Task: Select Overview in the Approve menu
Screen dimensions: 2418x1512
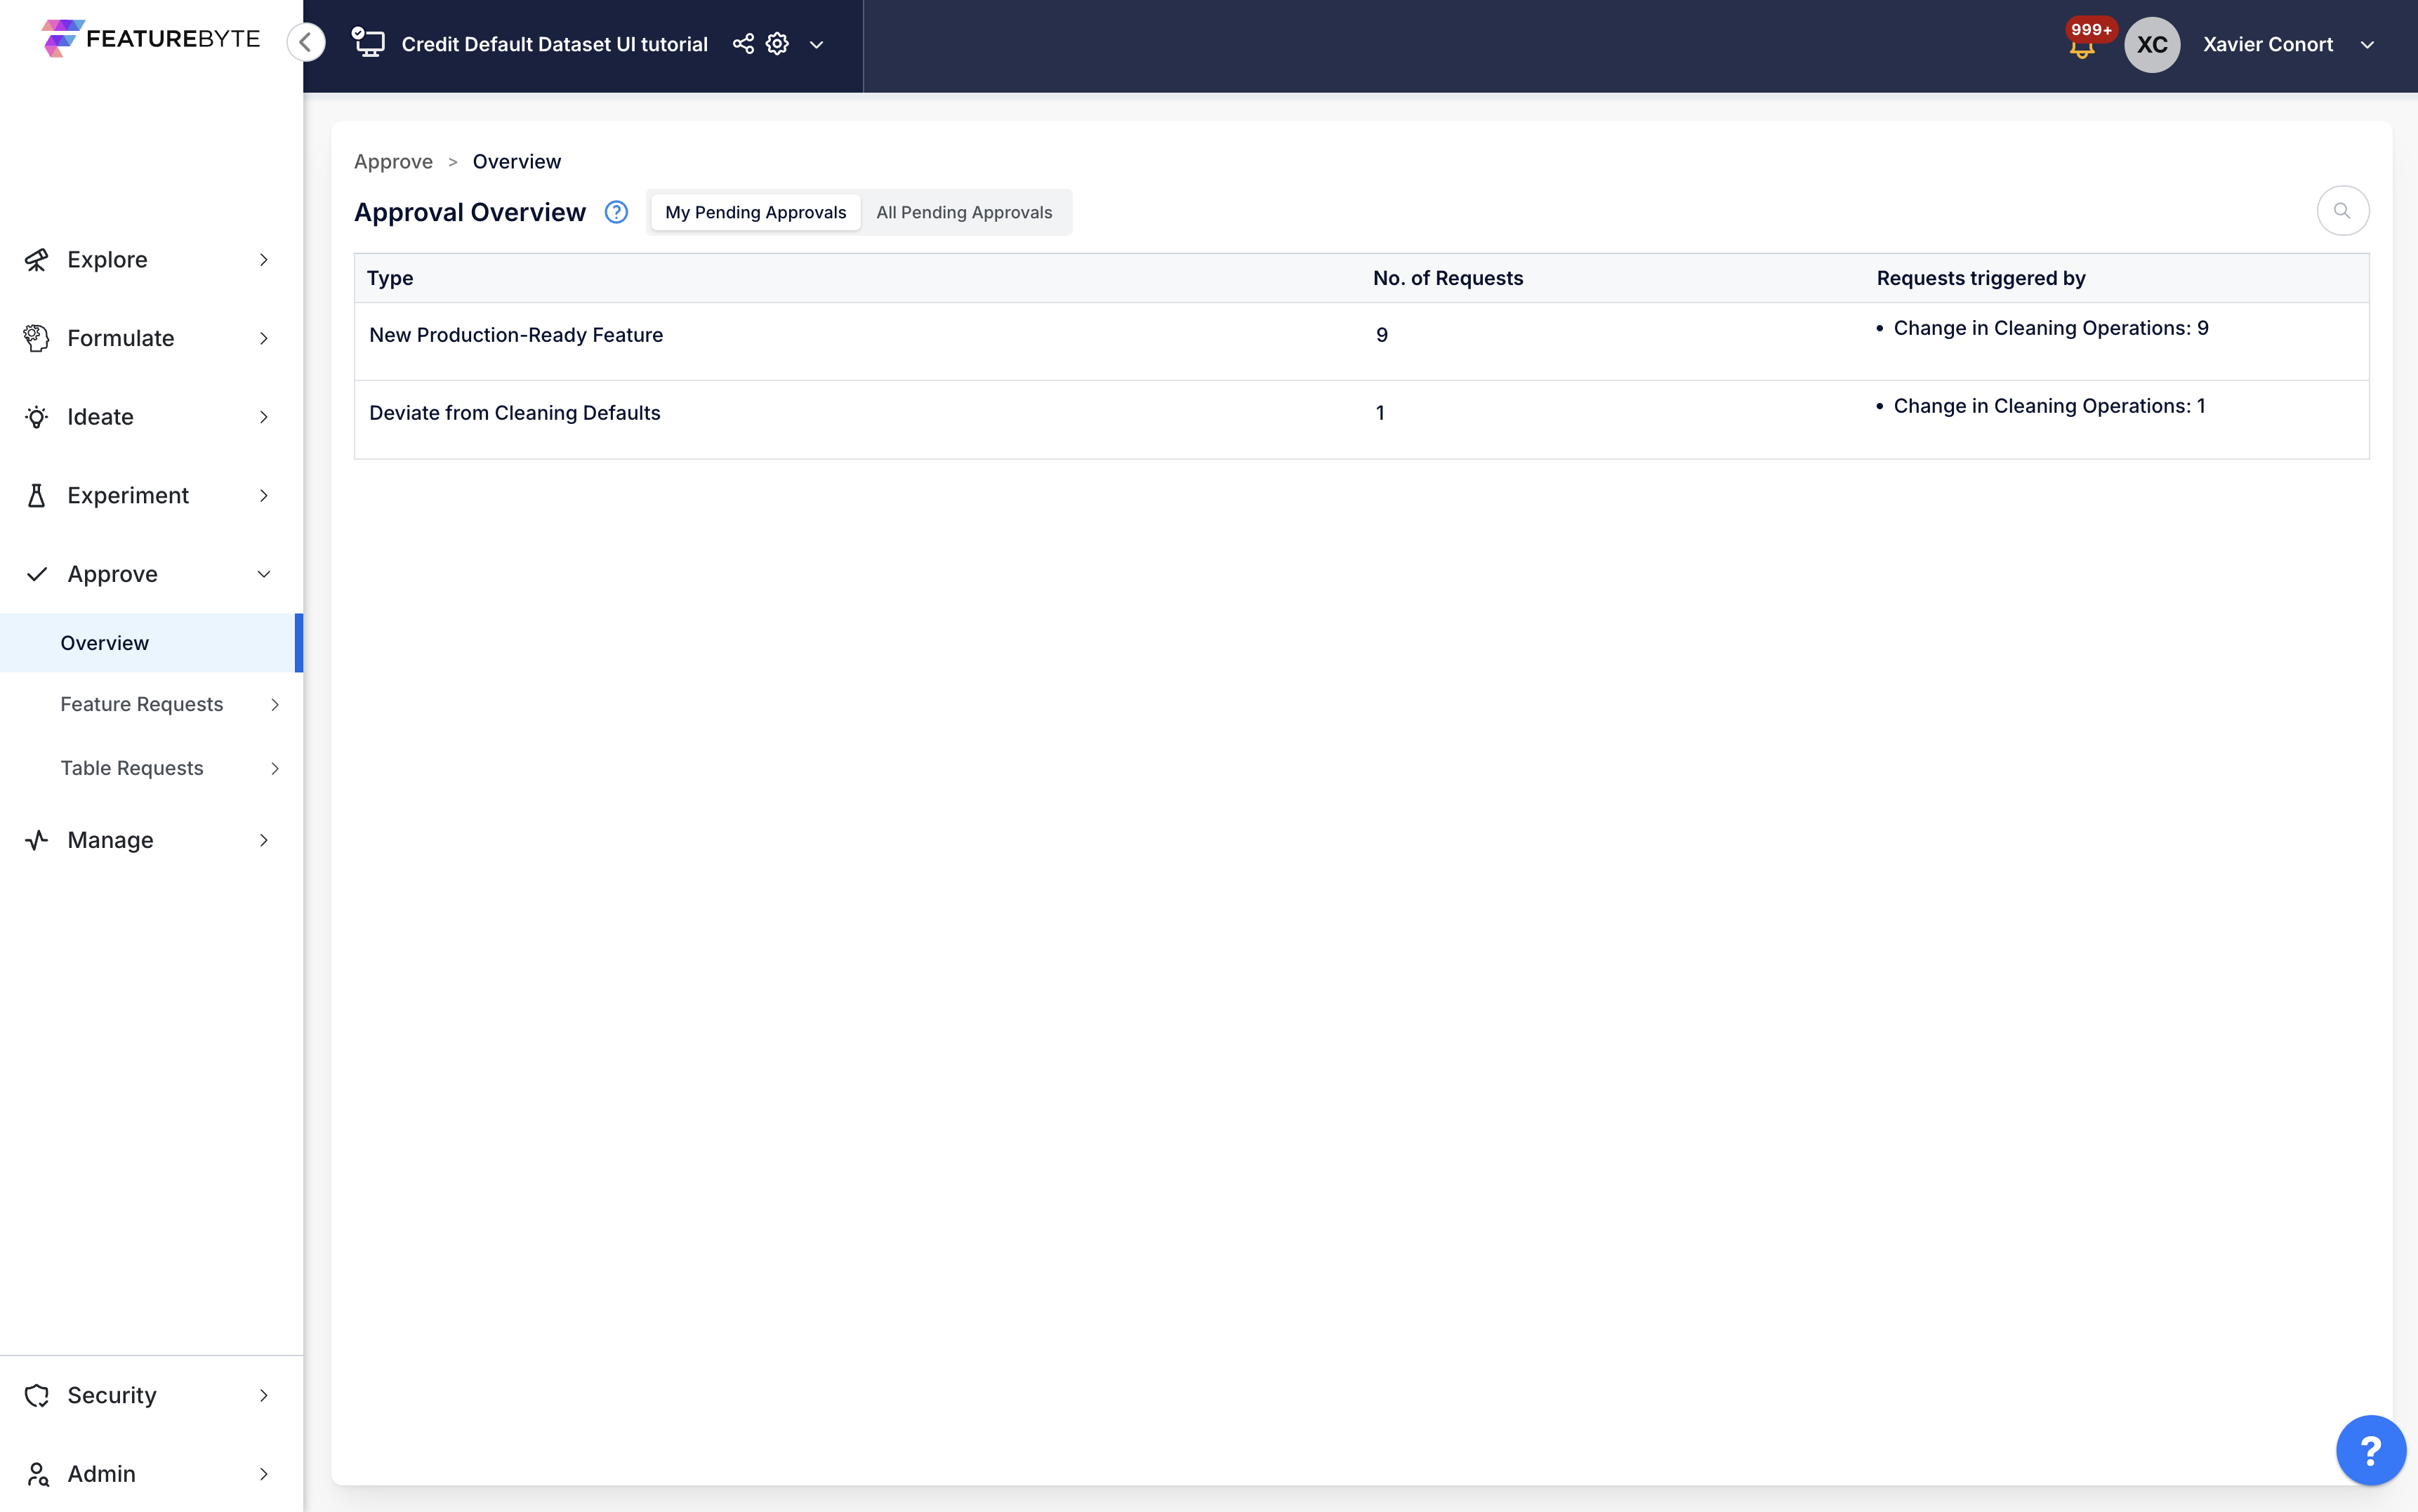Action: (x=105, y=643)
